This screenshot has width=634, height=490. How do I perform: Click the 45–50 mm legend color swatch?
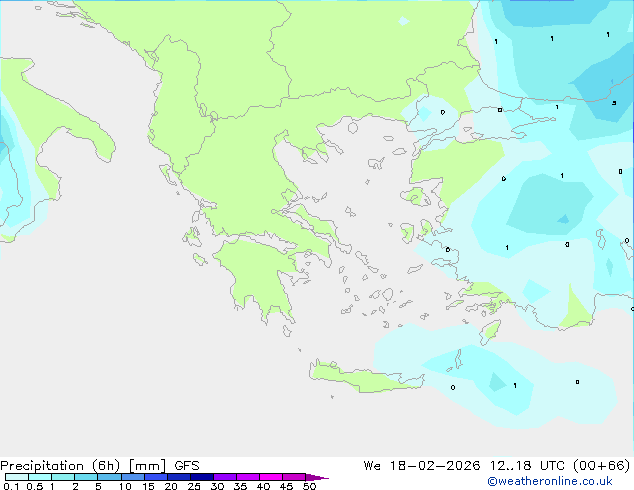click(x=294, y=477)
